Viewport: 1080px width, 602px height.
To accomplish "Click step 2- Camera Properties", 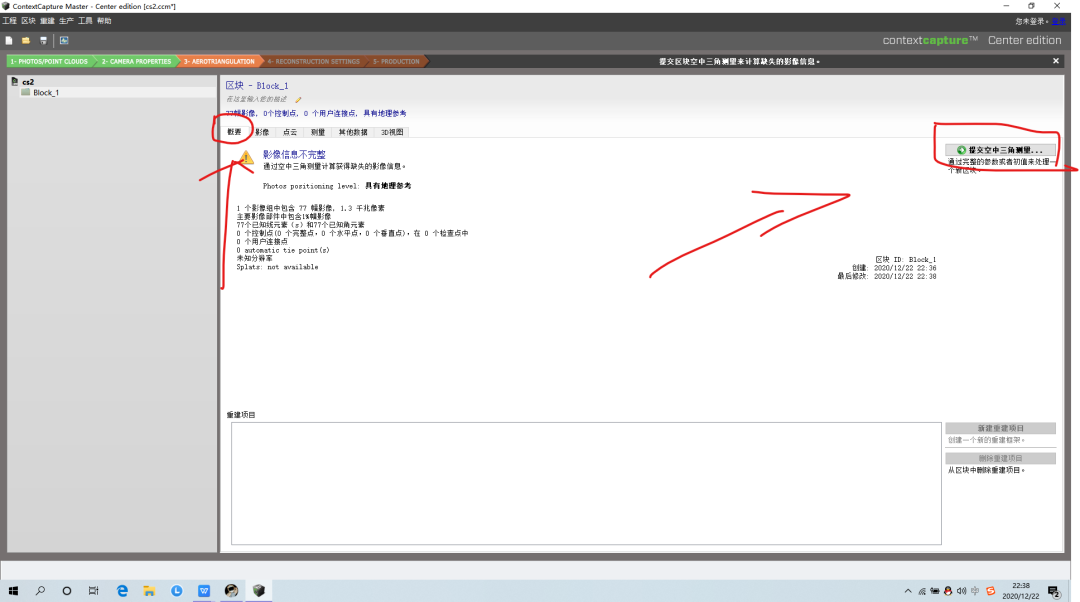I will (136, 61).
